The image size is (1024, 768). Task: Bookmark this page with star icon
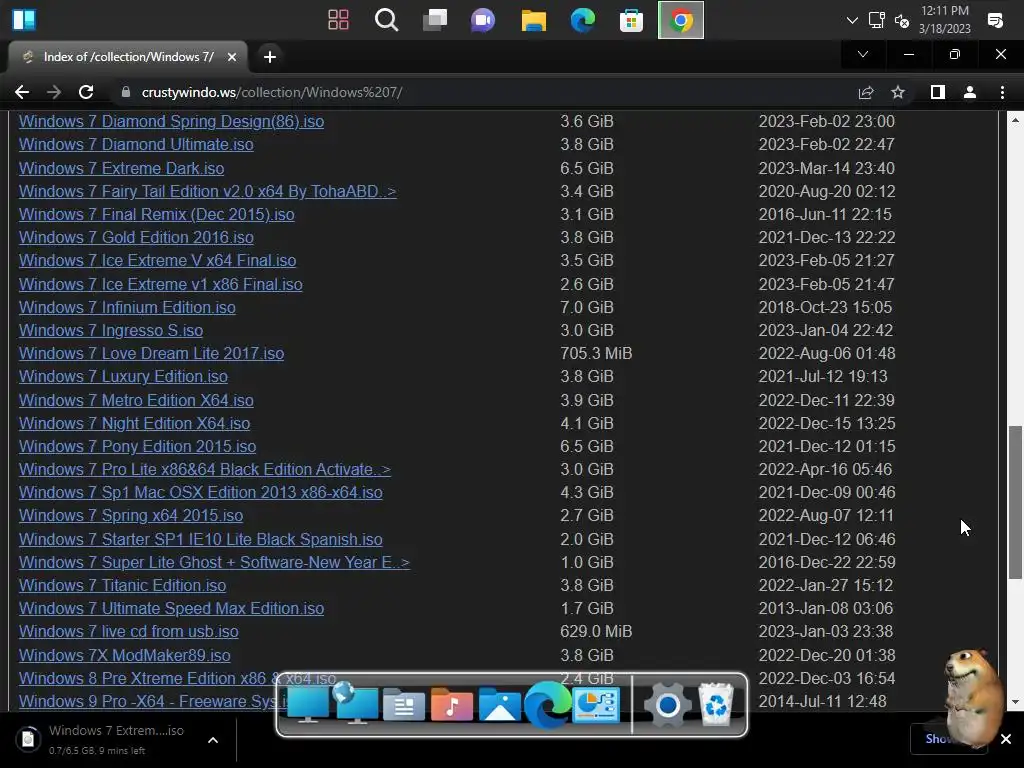[x=898, y=92]
